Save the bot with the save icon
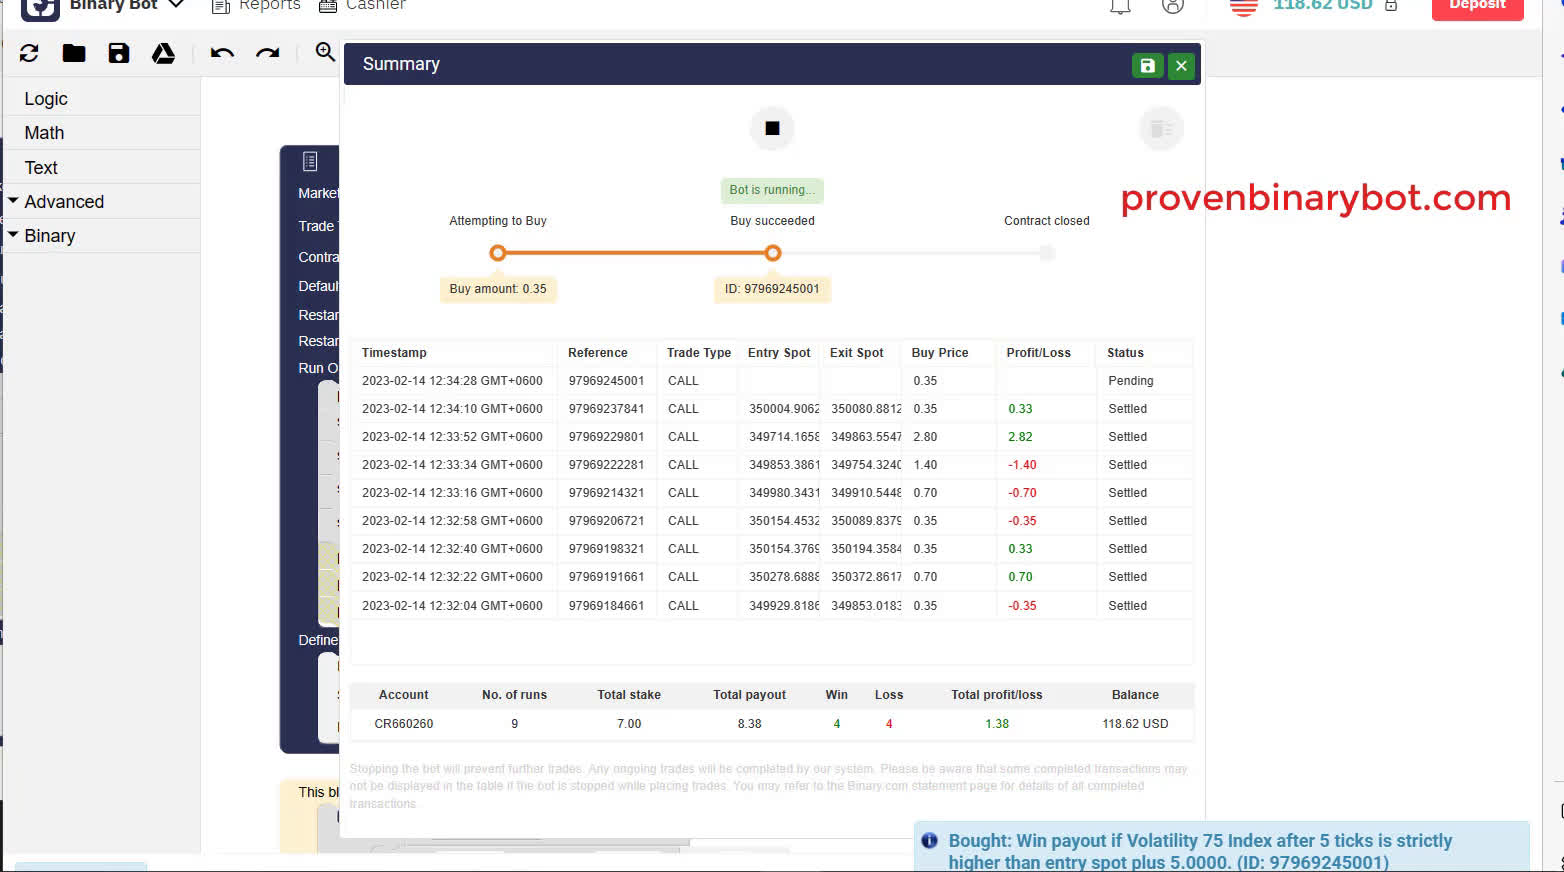 [x=119, y=53]
